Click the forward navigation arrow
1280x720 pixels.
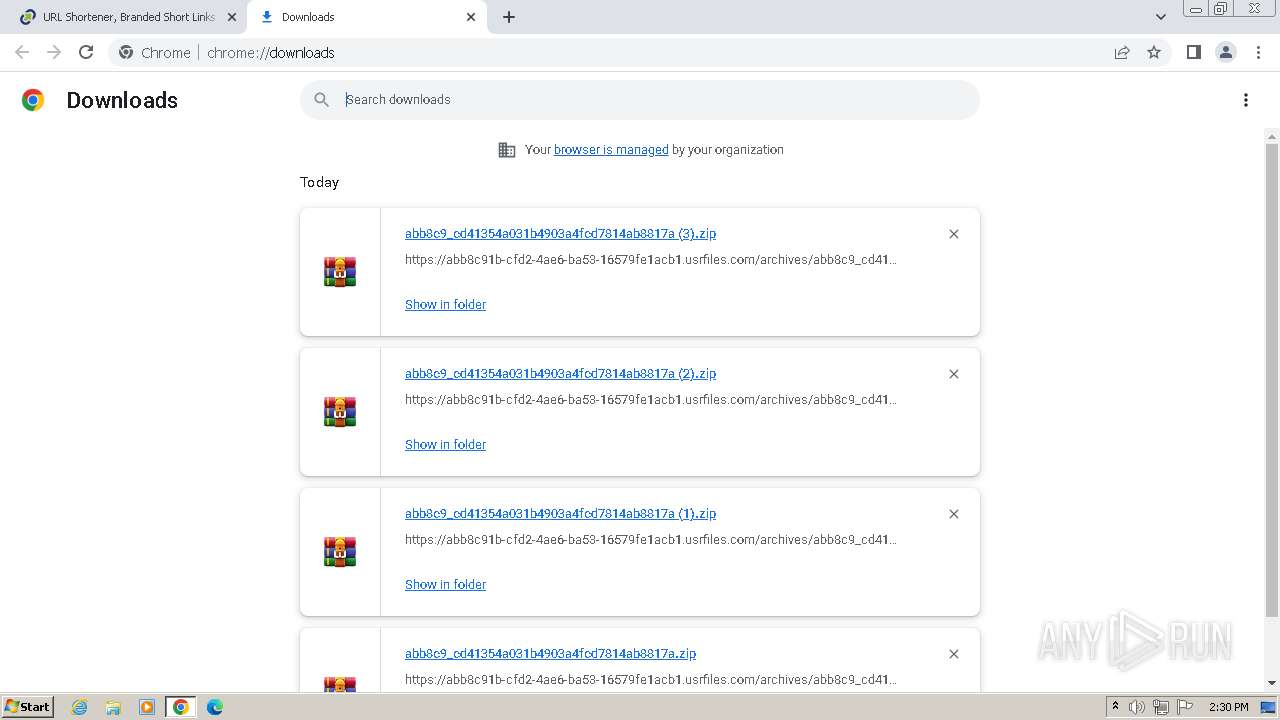point(54,52)
